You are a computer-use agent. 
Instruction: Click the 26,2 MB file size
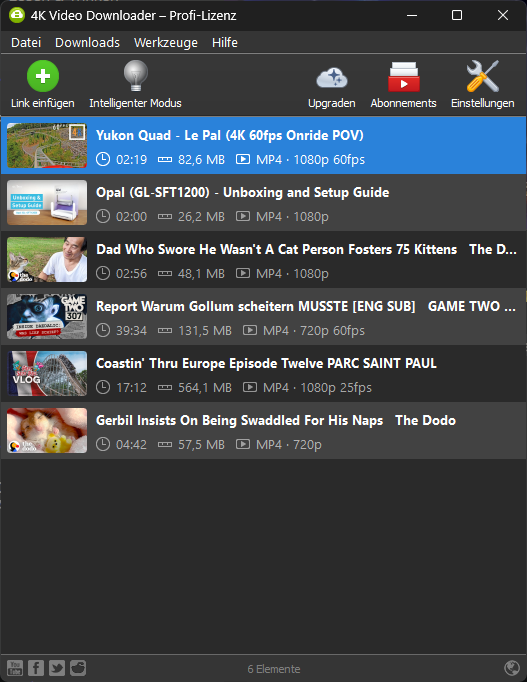(201, 217)
